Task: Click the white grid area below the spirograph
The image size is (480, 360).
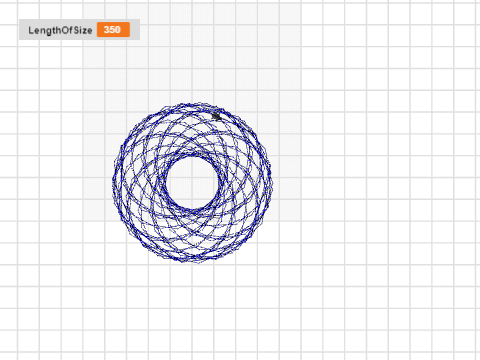Action: point(193,307)
